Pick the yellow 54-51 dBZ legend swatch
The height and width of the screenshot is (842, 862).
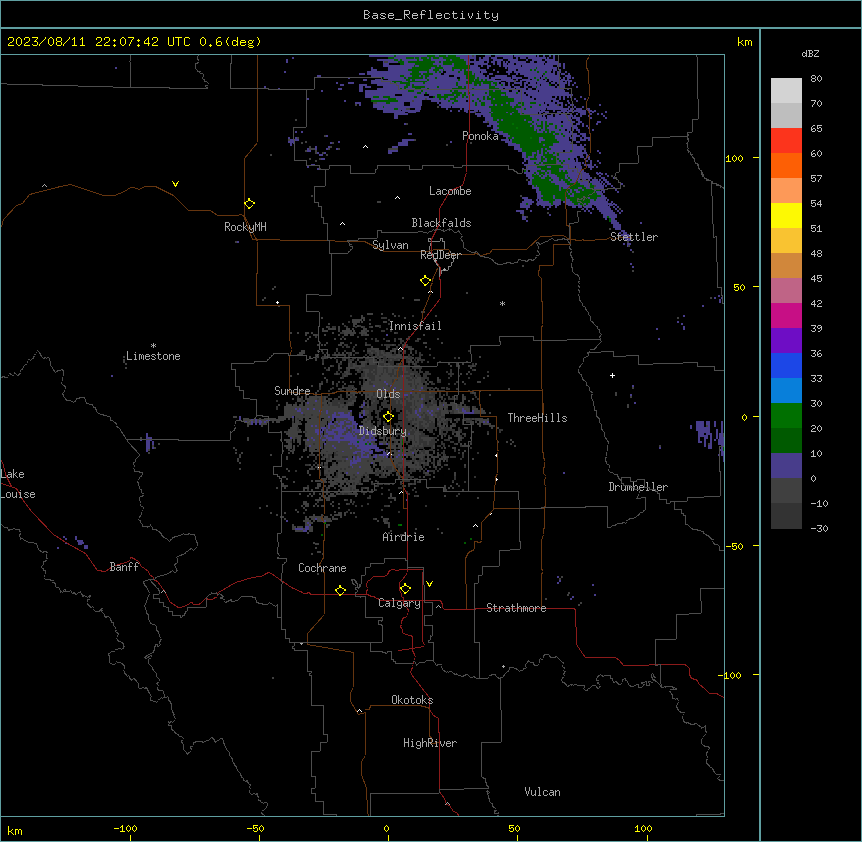pos(786,215)
